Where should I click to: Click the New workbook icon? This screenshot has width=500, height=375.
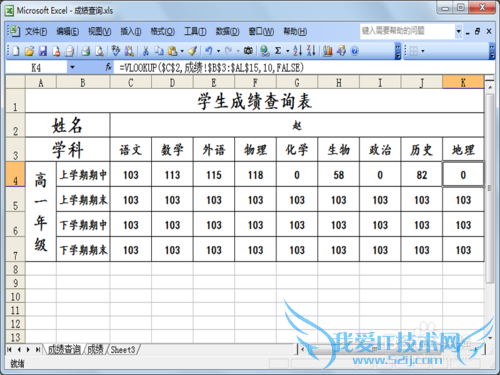click(16, 51)
